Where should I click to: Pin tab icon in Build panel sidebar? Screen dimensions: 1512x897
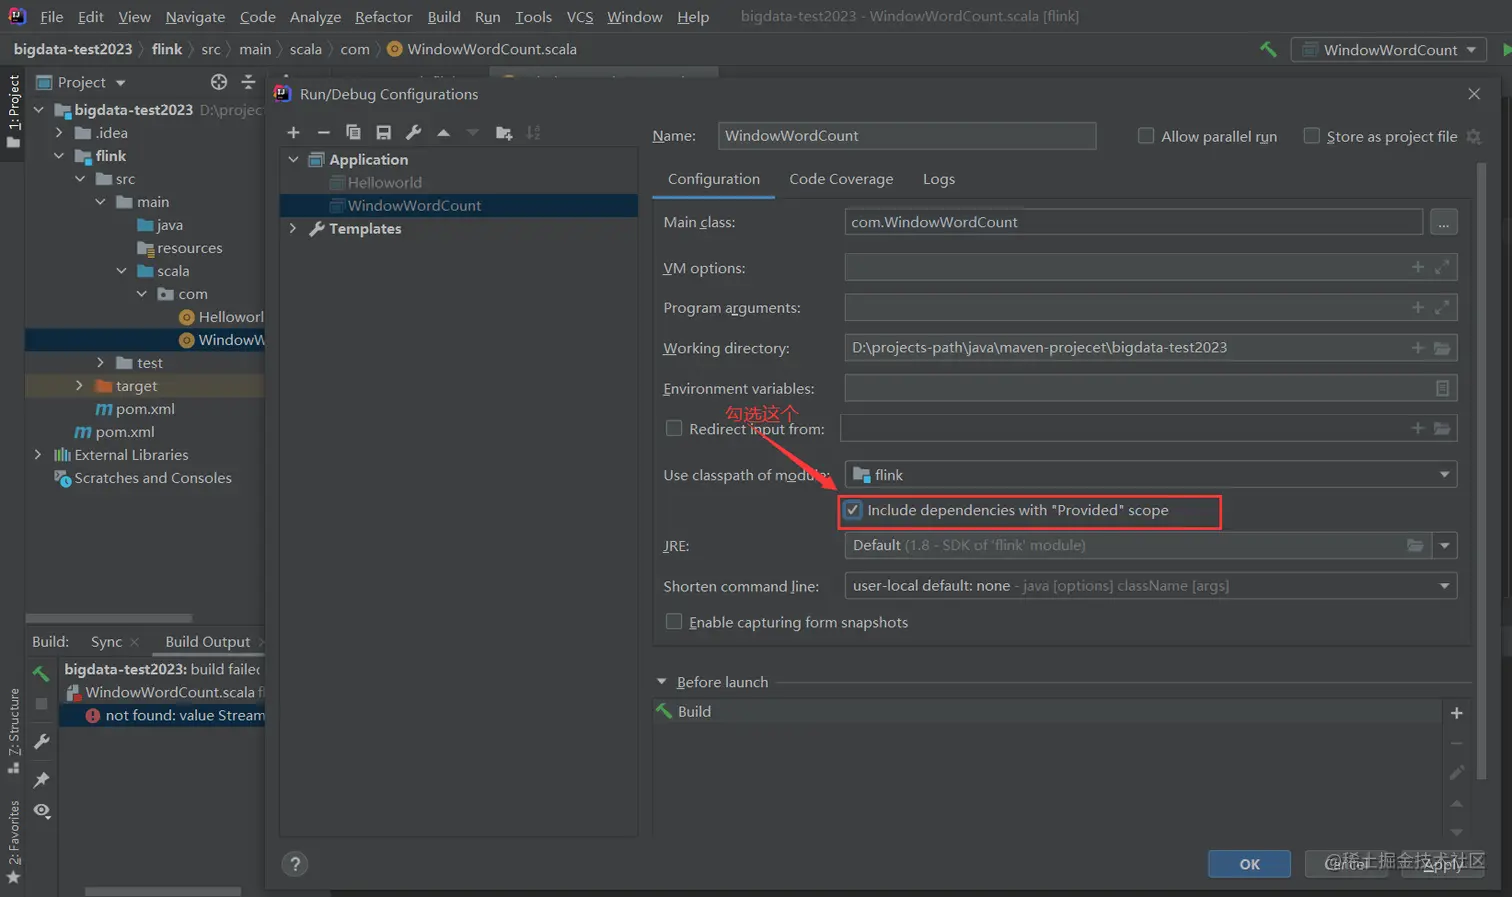click(41, 778)
